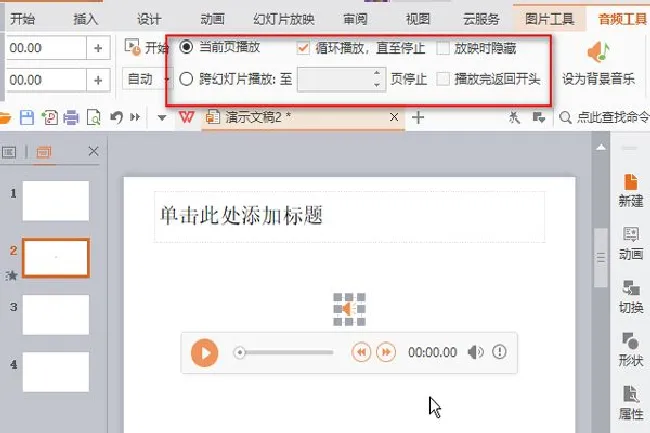The image size is (650, 433).
Task: Click the feedback heart icon
Action: [538, 118]
